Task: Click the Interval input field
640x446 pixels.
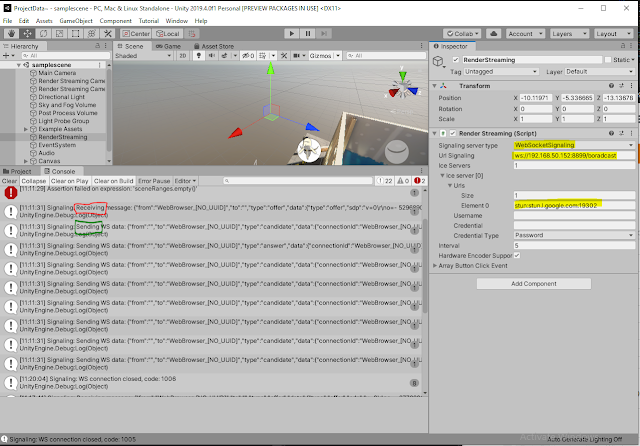Action: [574, 245]
